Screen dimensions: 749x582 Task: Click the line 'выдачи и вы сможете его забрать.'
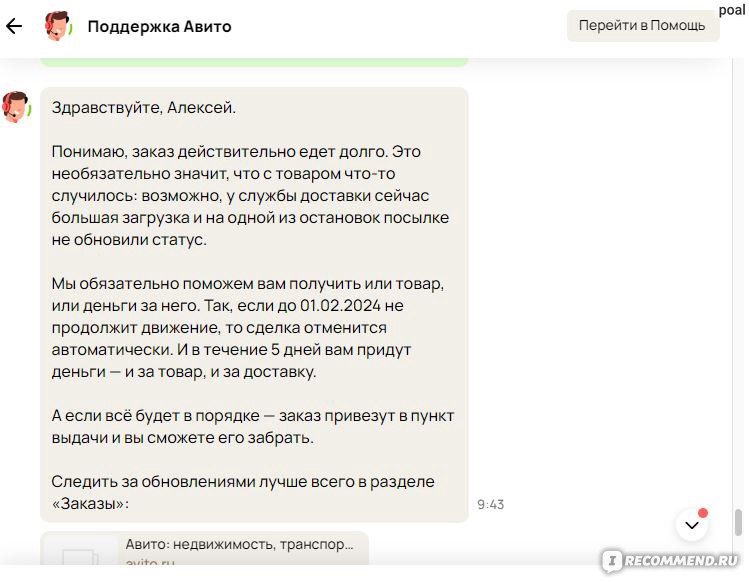click(x=182, y=438)
